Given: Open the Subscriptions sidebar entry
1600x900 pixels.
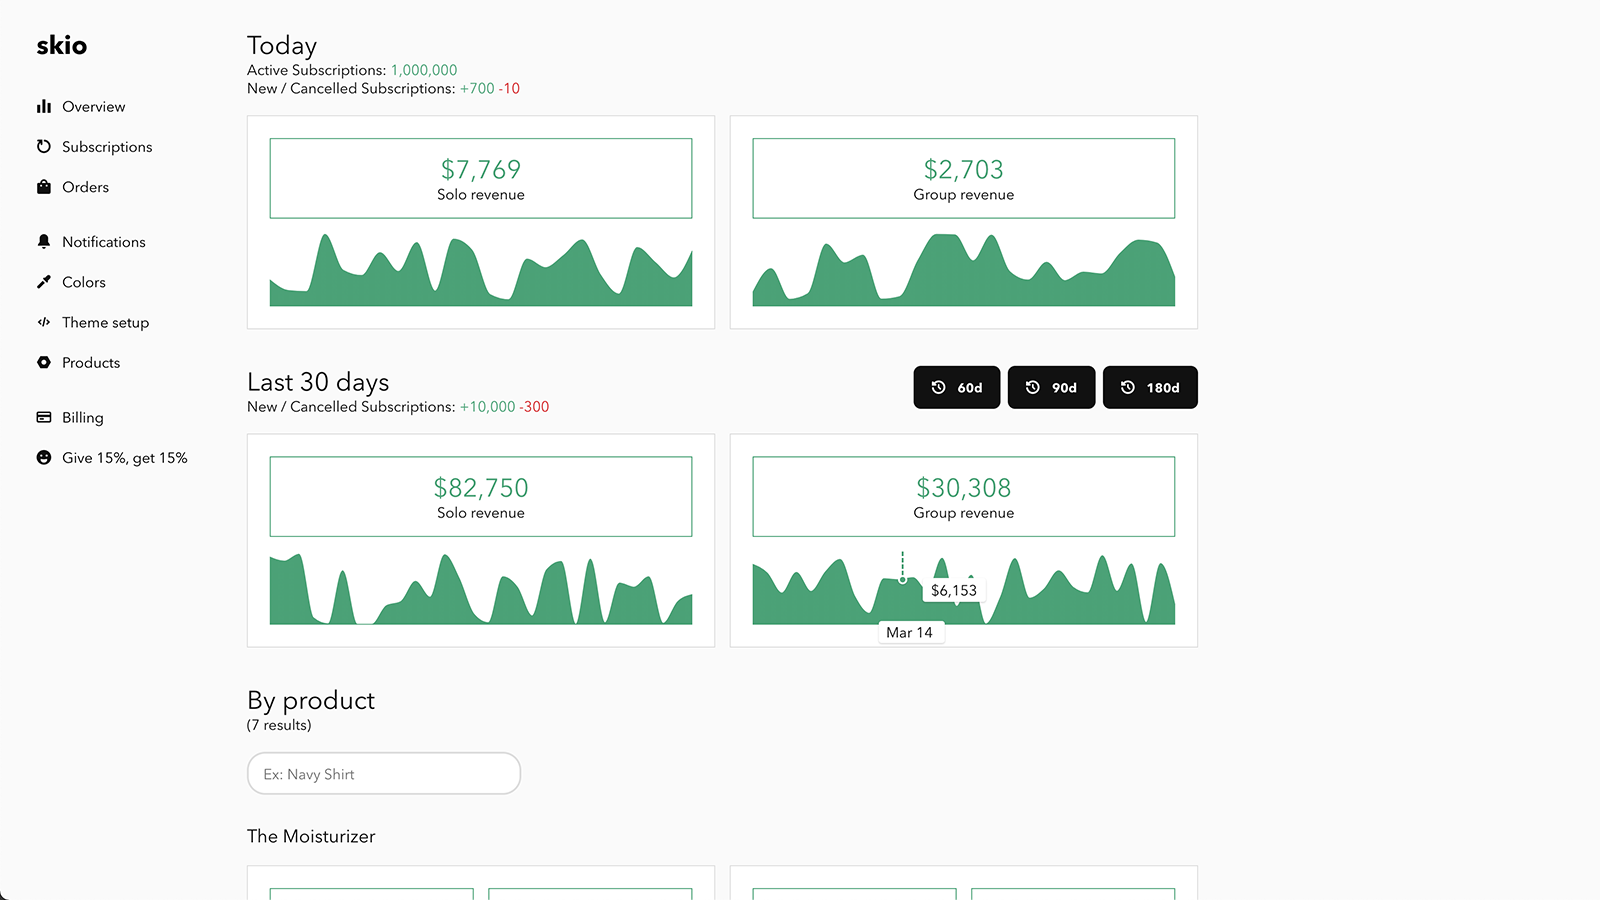Looking at the screenshot, I should tap(107, 146).
